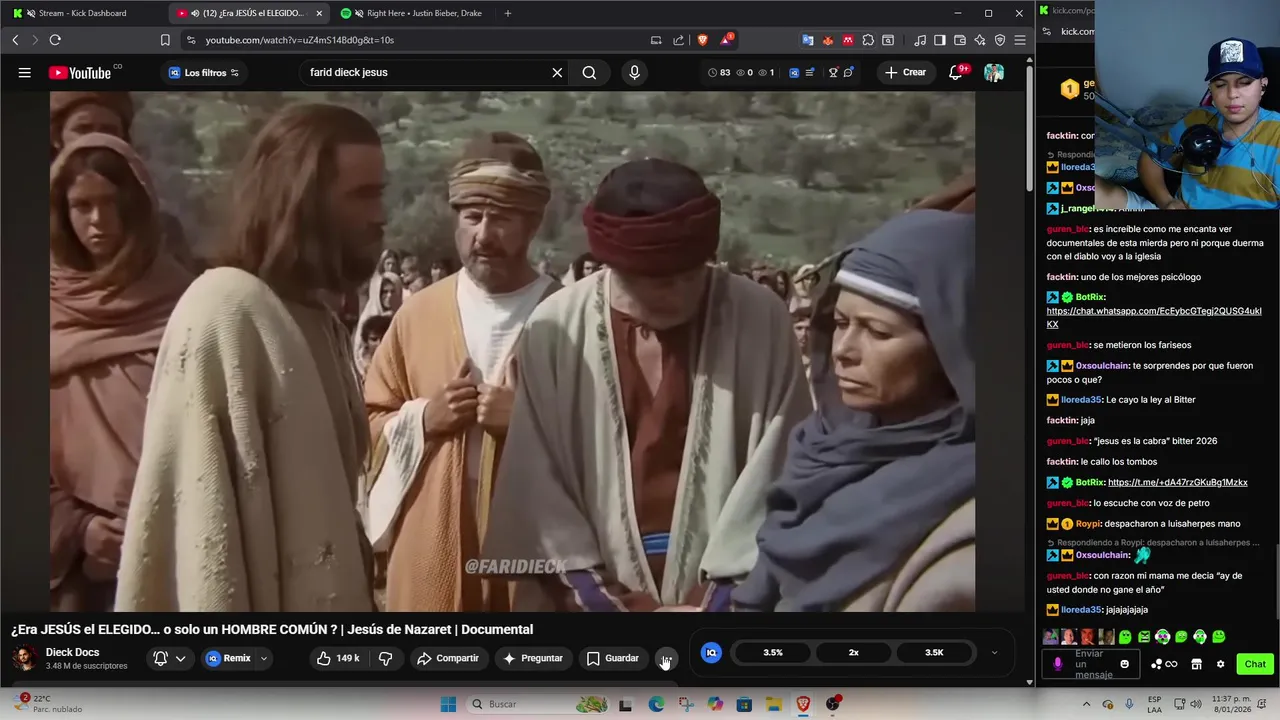Open the YouTube hamburger guide menu
Screen dimensions: 1280x720
point(24,72)
